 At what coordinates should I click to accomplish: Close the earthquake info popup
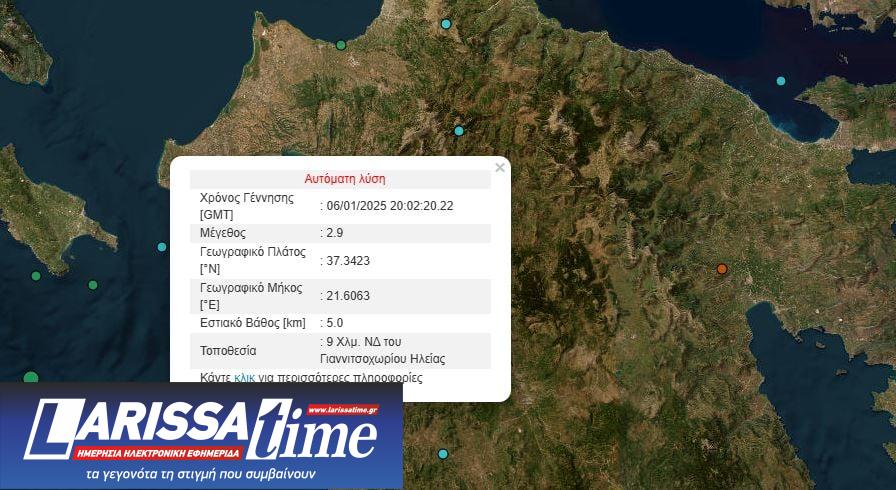coord(500,168)
